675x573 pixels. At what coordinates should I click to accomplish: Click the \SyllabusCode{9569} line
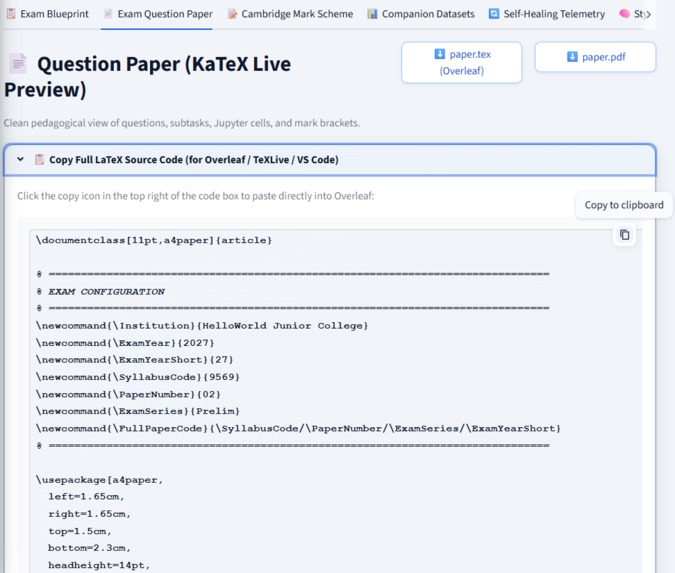coord(138,377)
